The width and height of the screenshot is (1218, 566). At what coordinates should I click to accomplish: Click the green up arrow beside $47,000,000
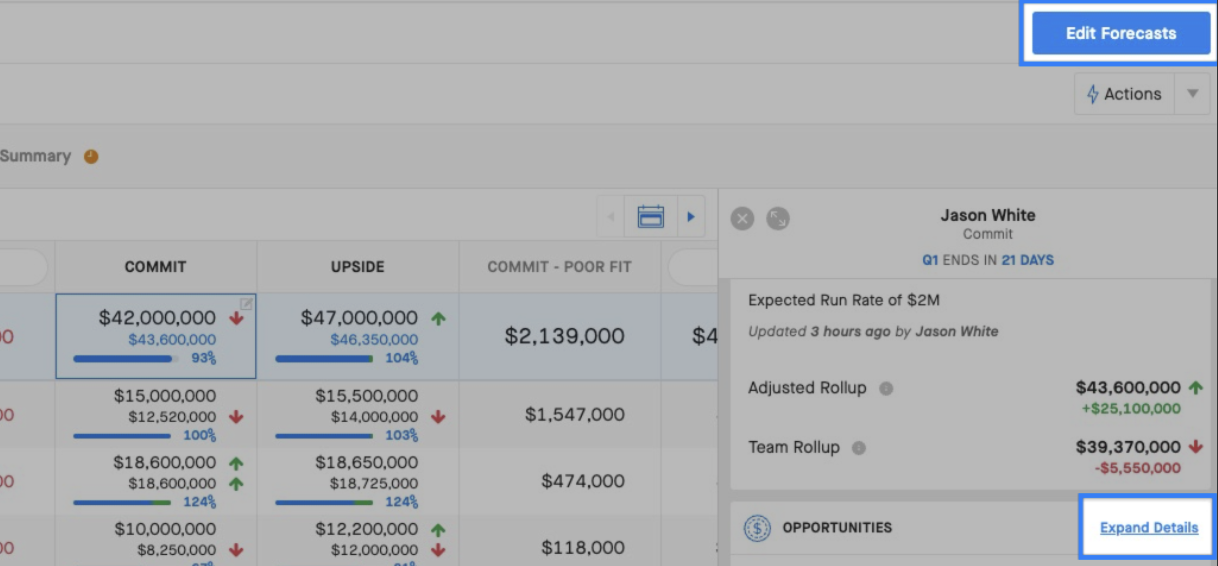pyautogui.click(x=438, y=318)
